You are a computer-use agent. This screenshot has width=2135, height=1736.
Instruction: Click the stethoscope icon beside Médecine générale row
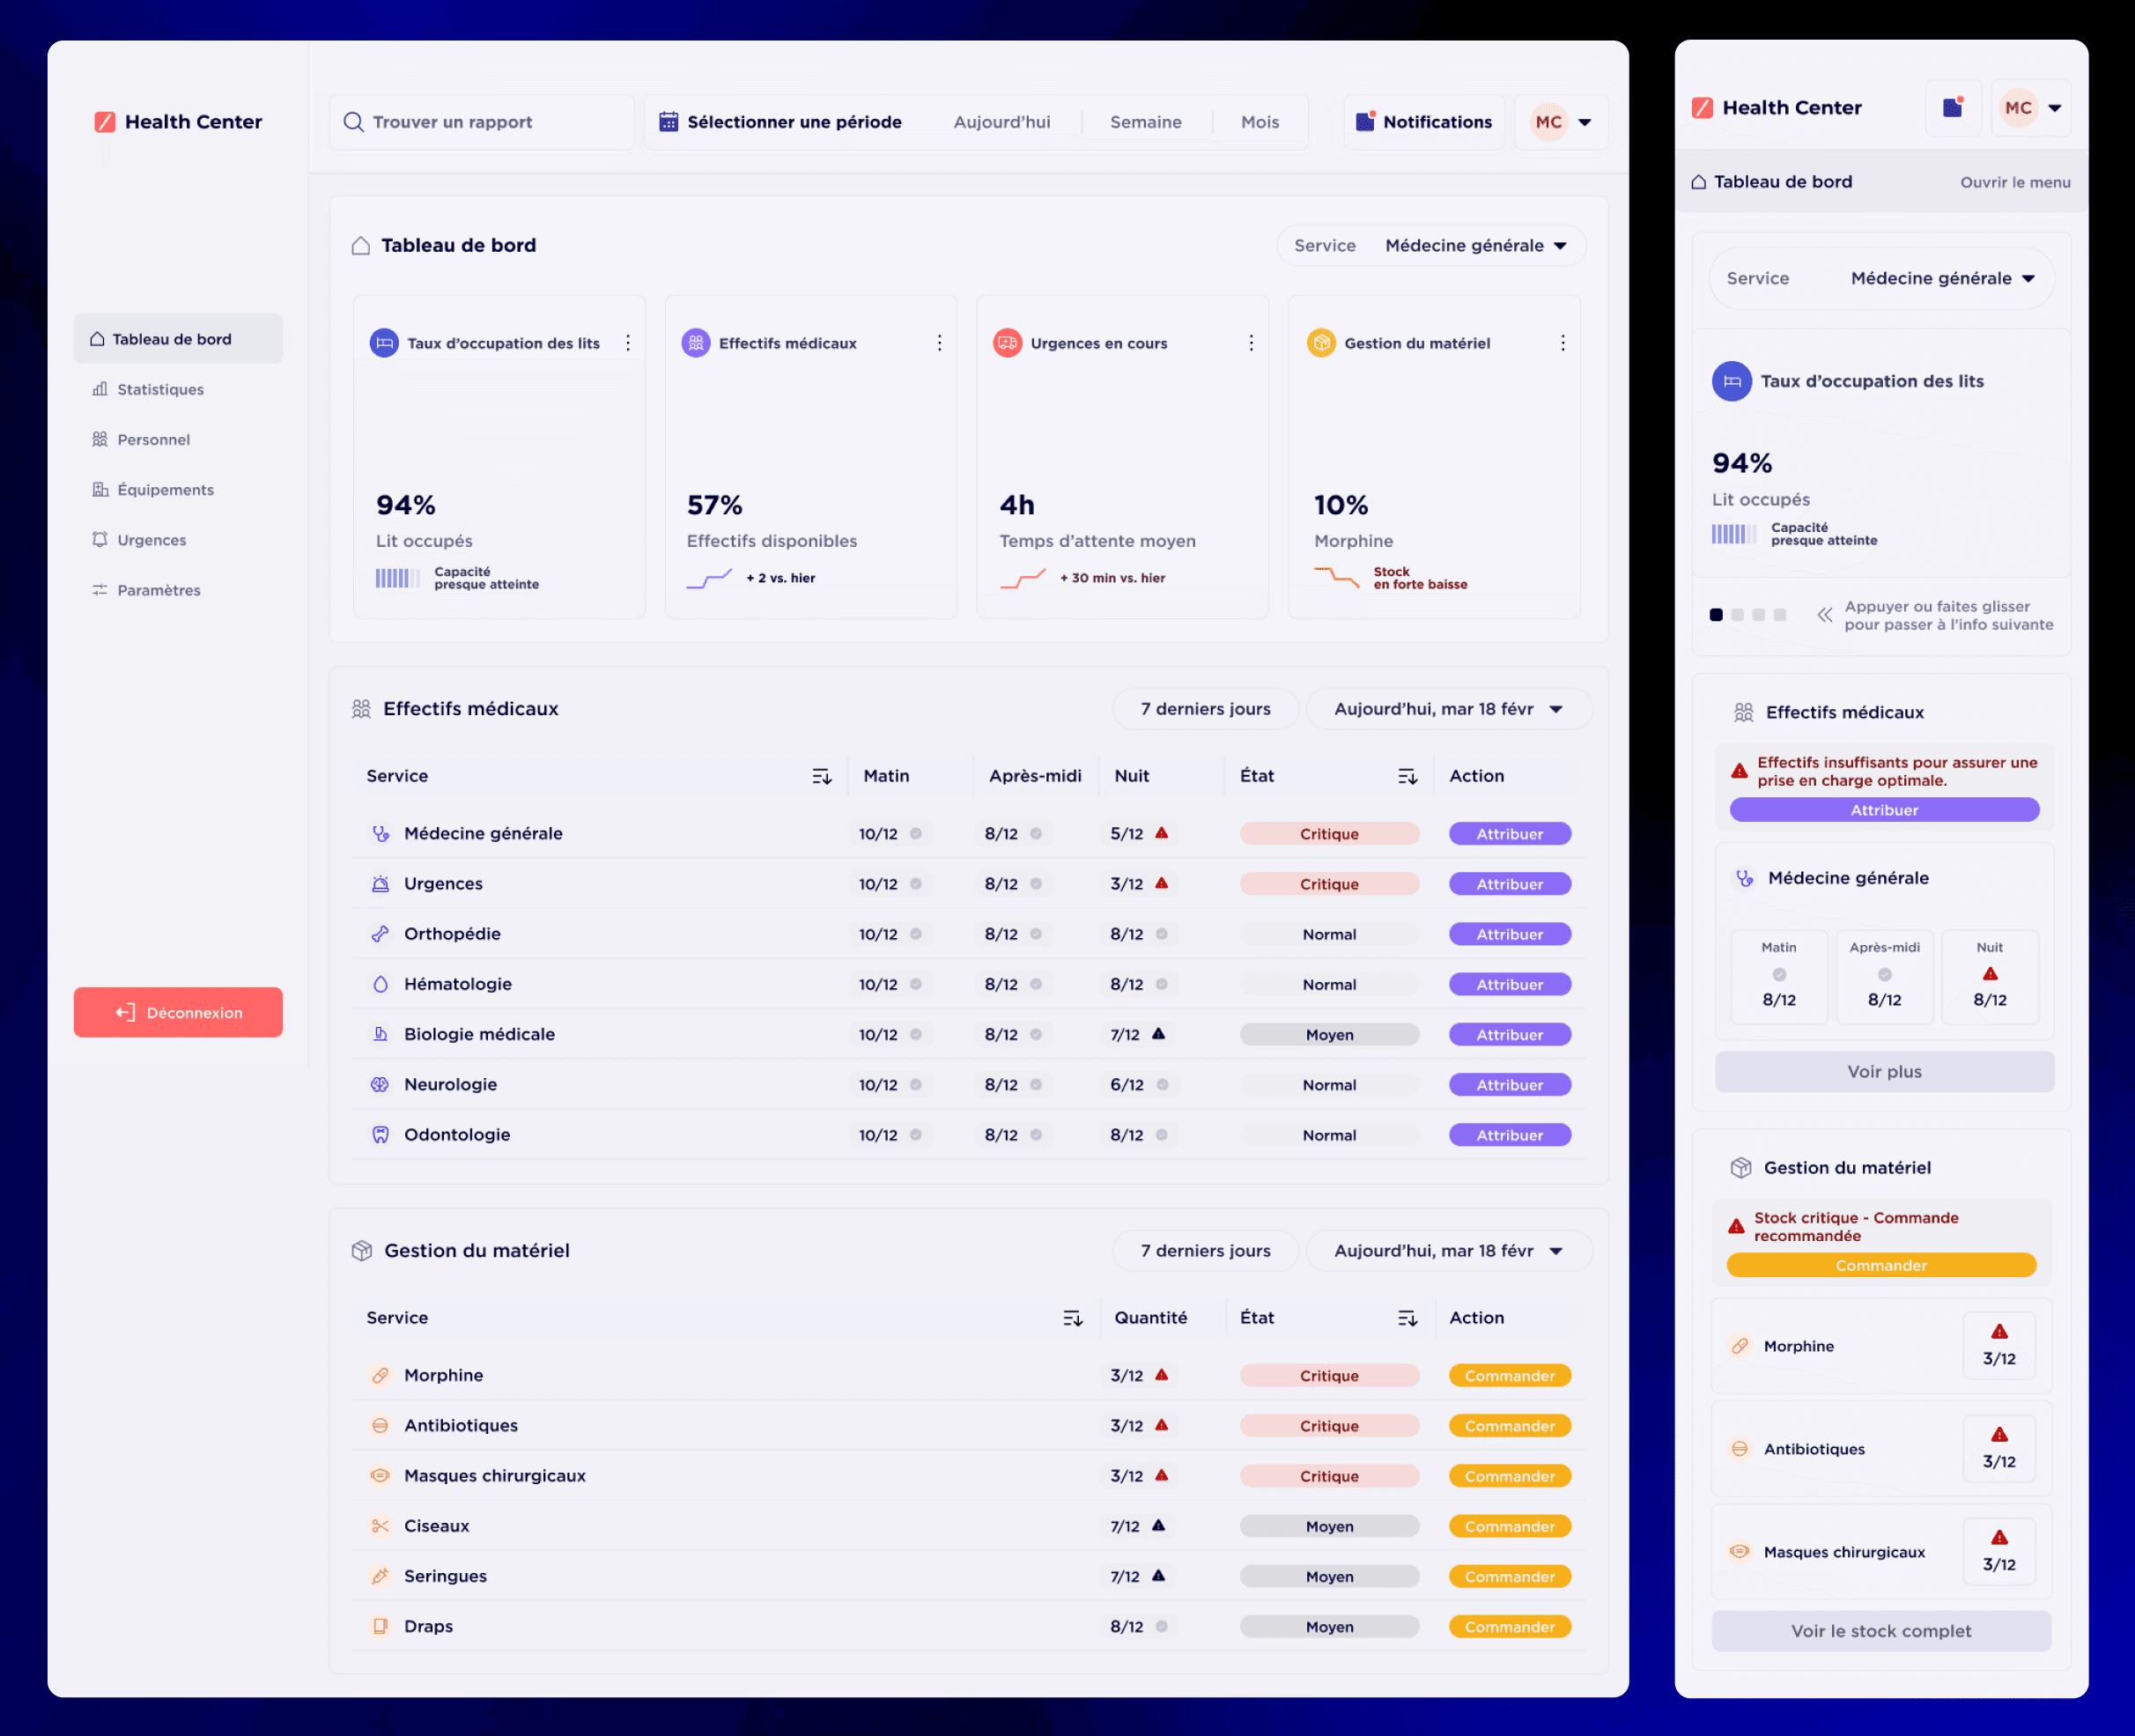pos(380,834)
